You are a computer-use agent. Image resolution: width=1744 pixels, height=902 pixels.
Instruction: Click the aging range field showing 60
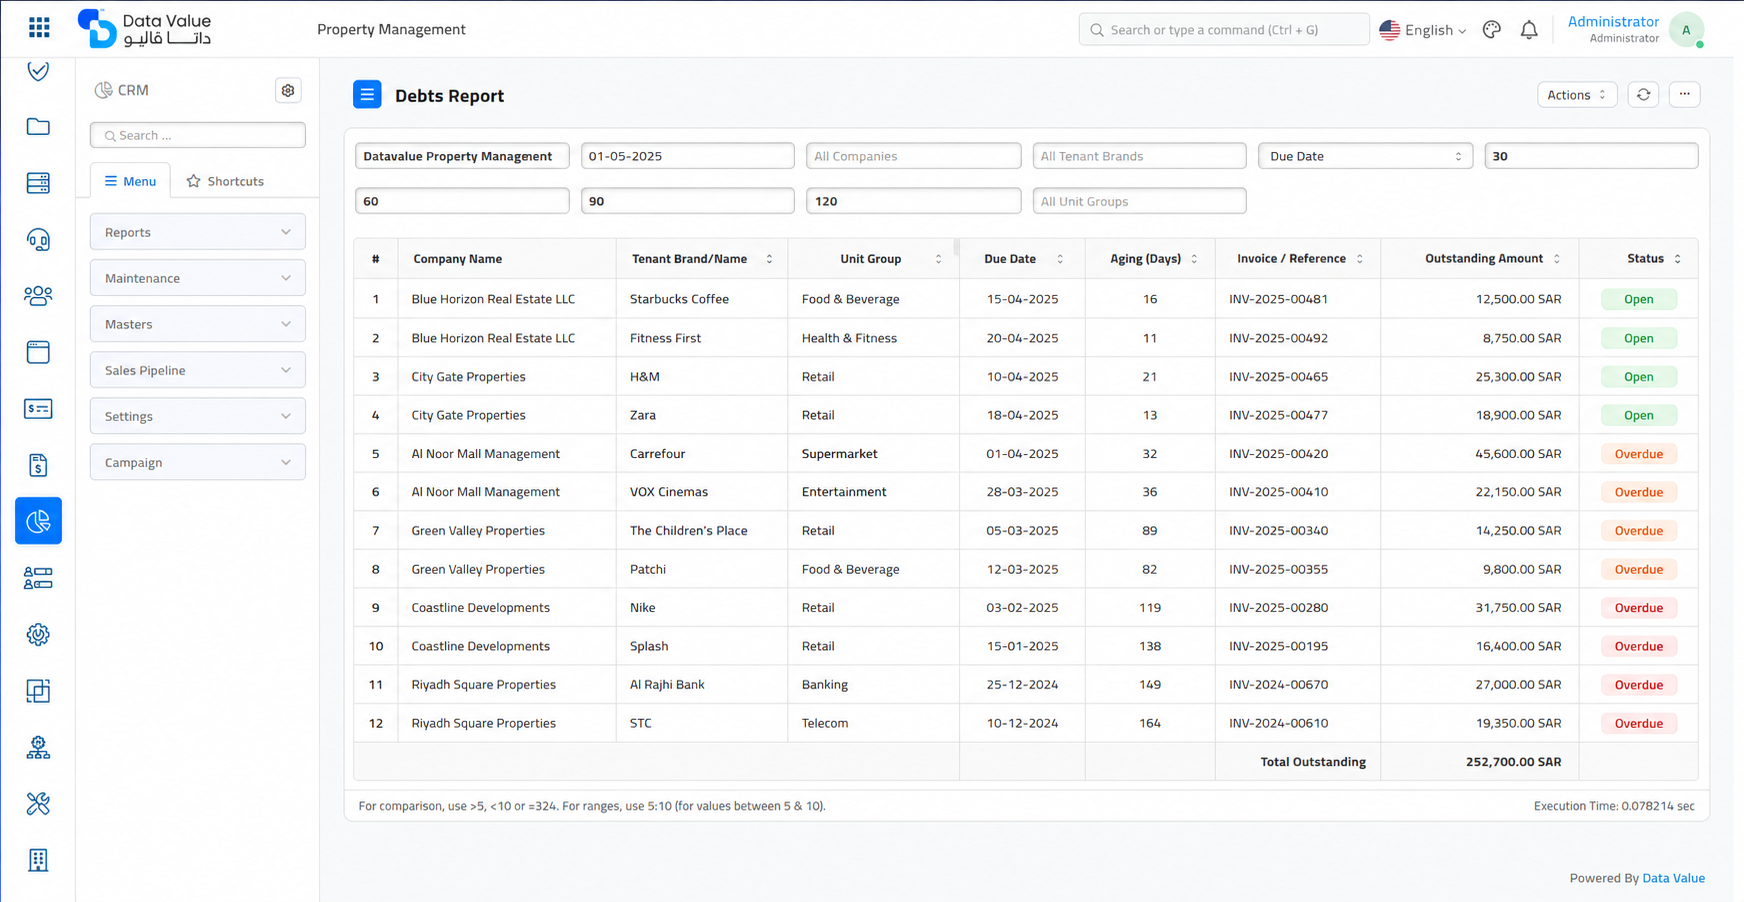click(462, 201)
